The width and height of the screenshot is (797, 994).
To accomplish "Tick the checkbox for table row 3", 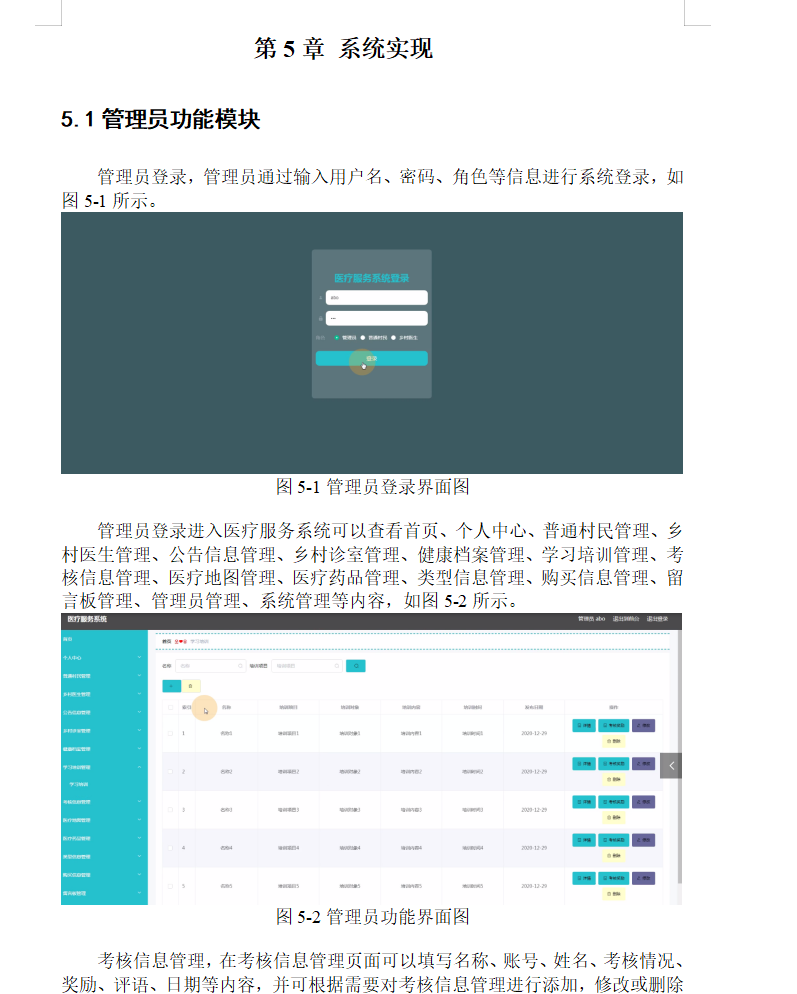I will point(170,810).
